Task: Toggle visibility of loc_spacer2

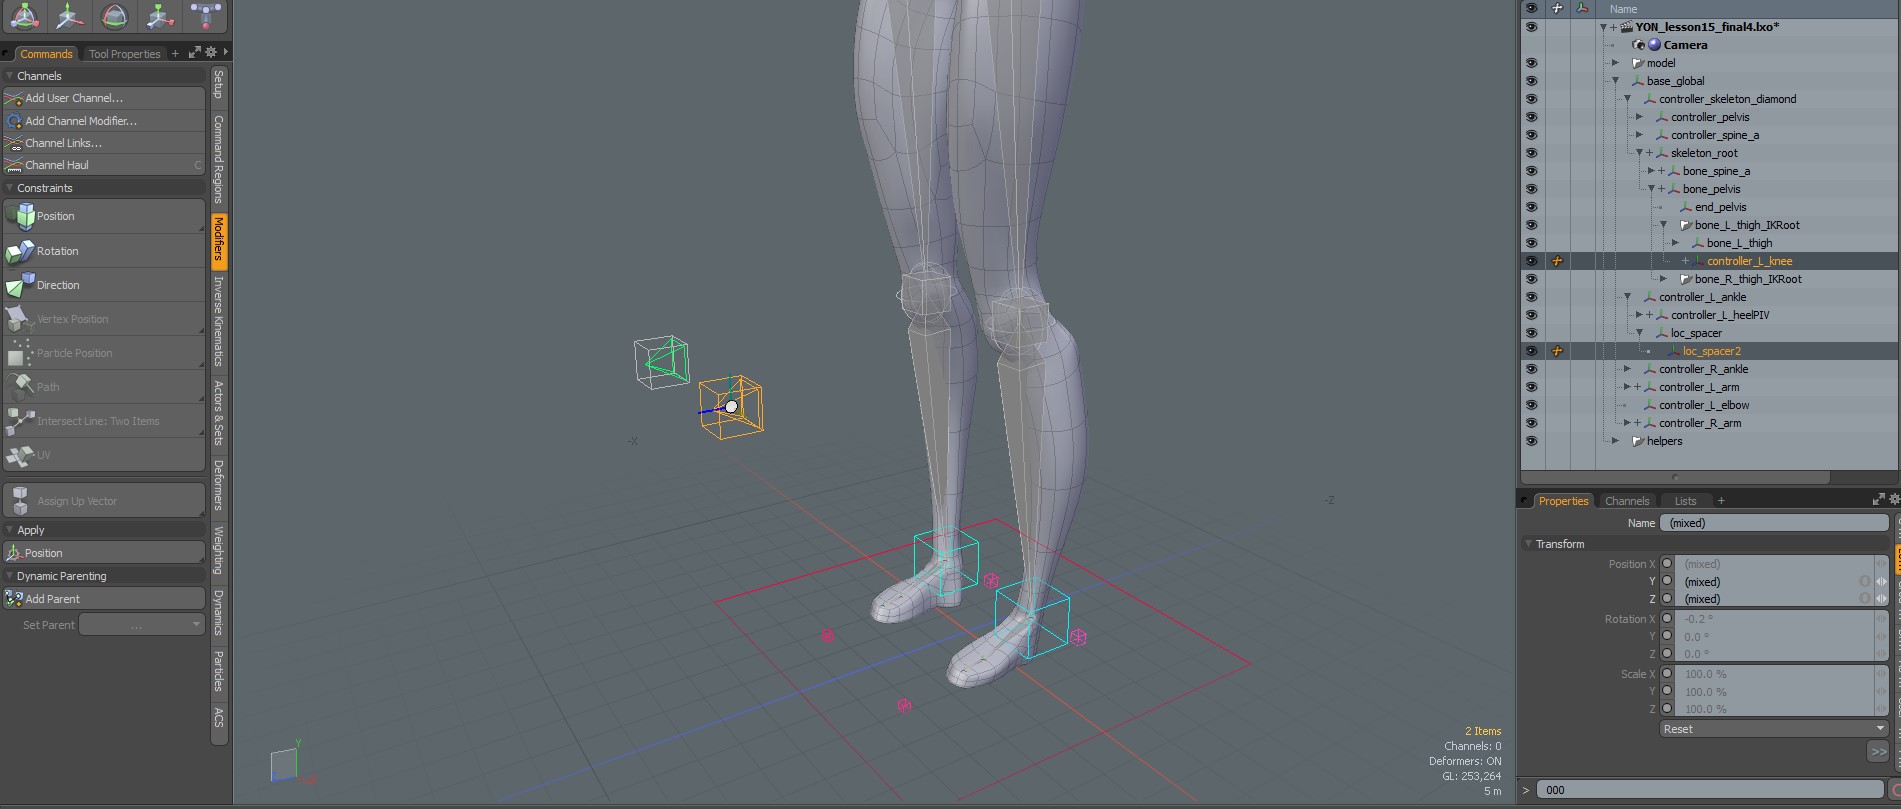Action: tap(1531, 351)
